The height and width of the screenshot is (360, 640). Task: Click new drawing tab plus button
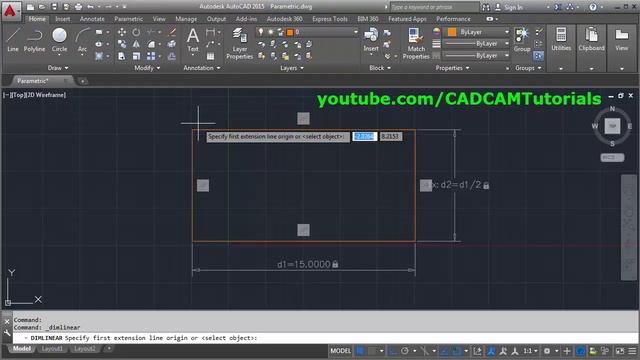82,81
